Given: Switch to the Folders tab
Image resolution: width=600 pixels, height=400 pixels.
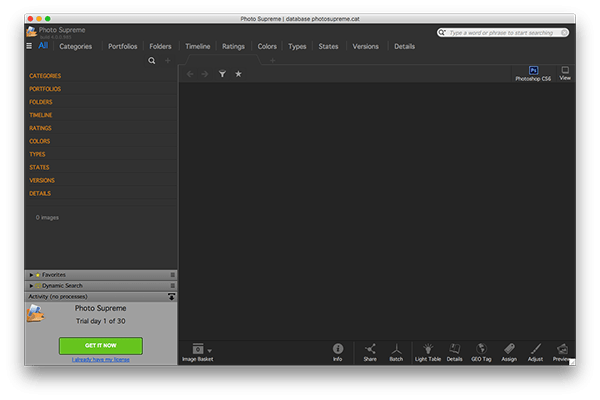Looking at the screenshot, I should tap(160, 46).
